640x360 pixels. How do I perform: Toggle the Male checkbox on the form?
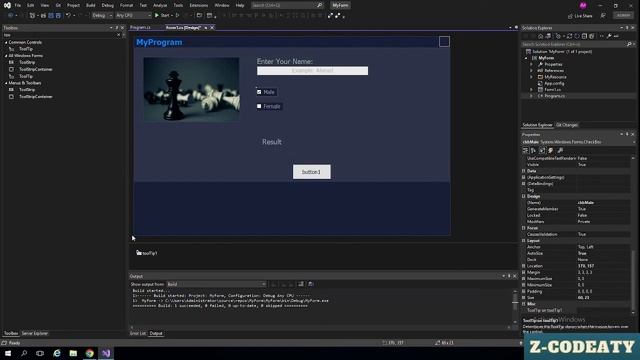coord(259,92)
